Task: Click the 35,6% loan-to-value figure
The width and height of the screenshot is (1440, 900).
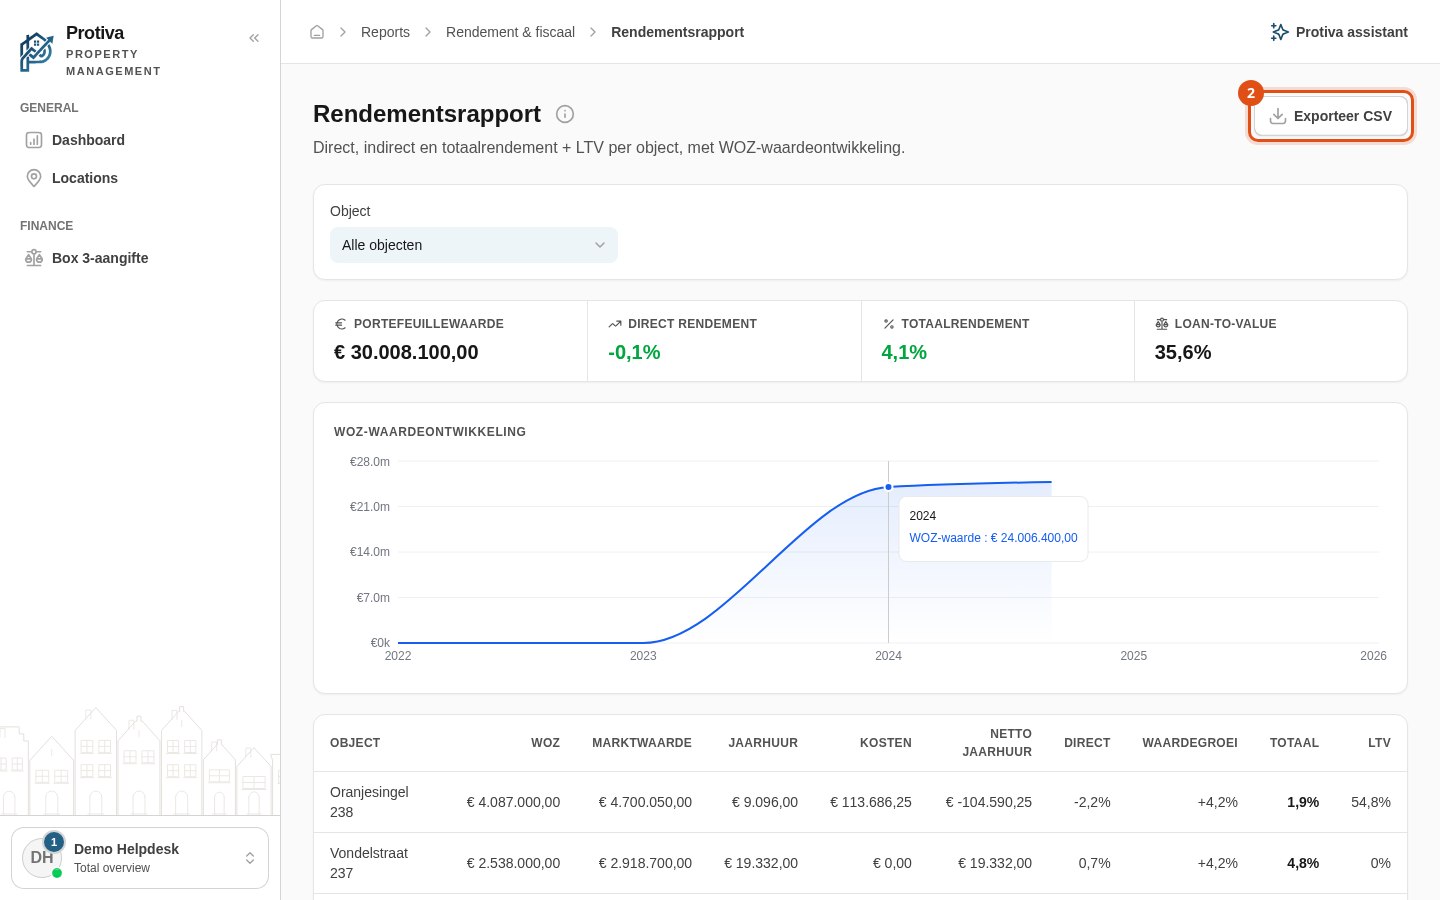Action: (1183, 352)
